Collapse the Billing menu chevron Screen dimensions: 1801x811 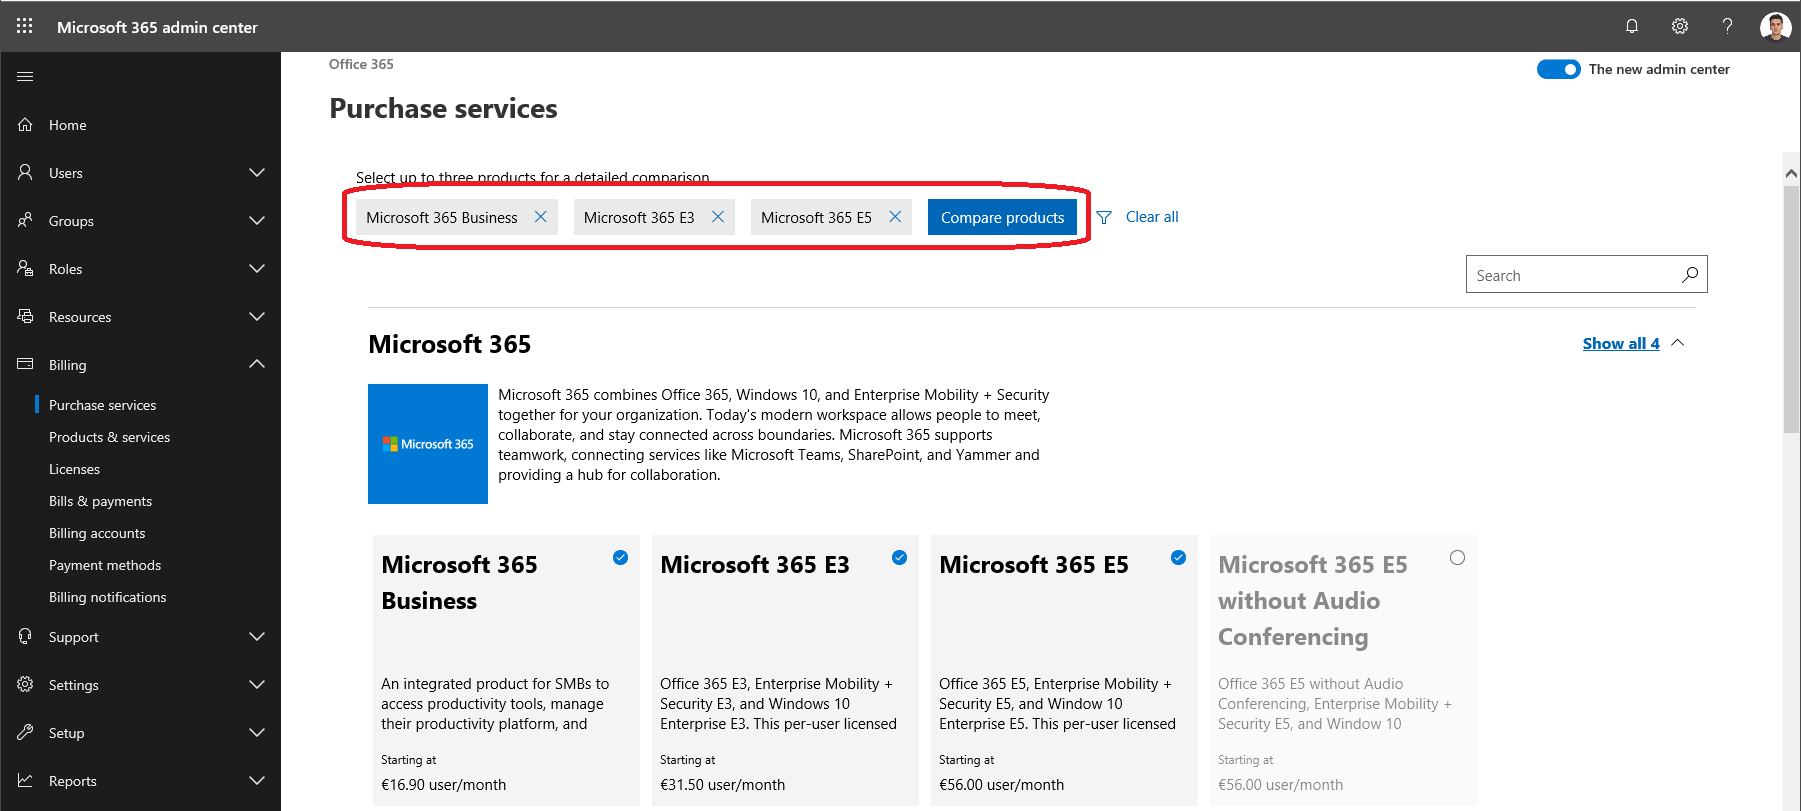(x=257, y=364)
